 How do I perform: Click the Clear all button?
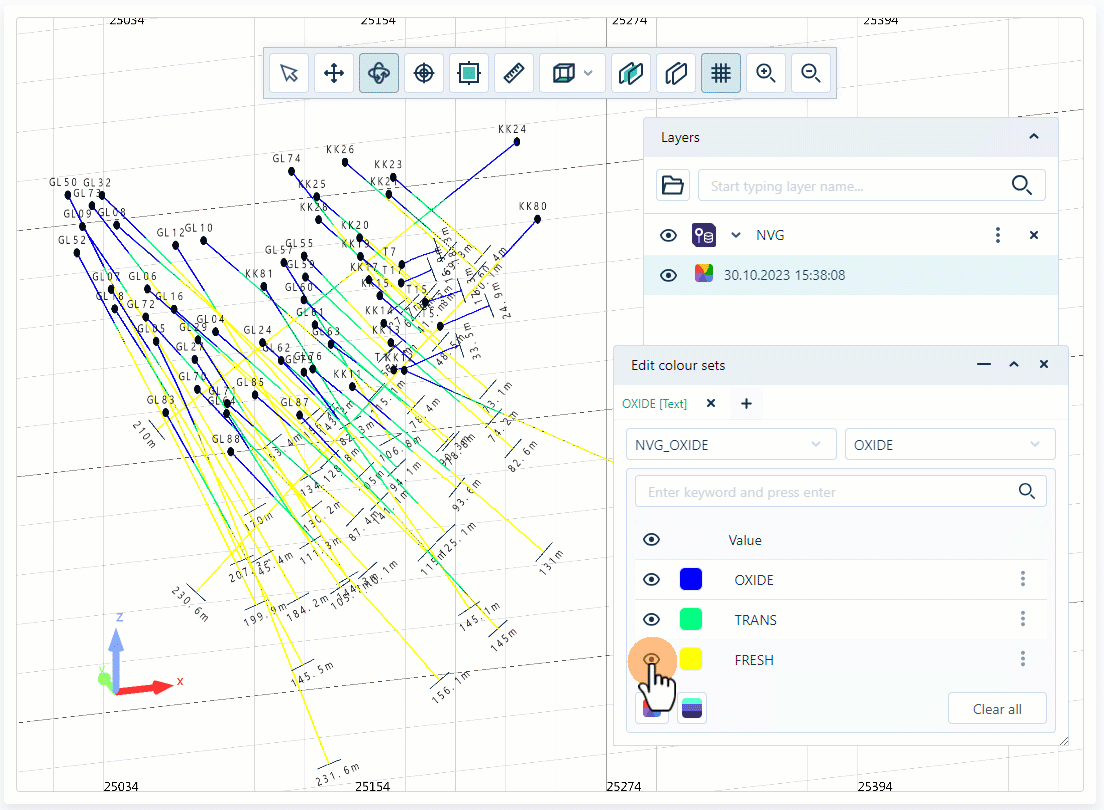pos(997,708)
